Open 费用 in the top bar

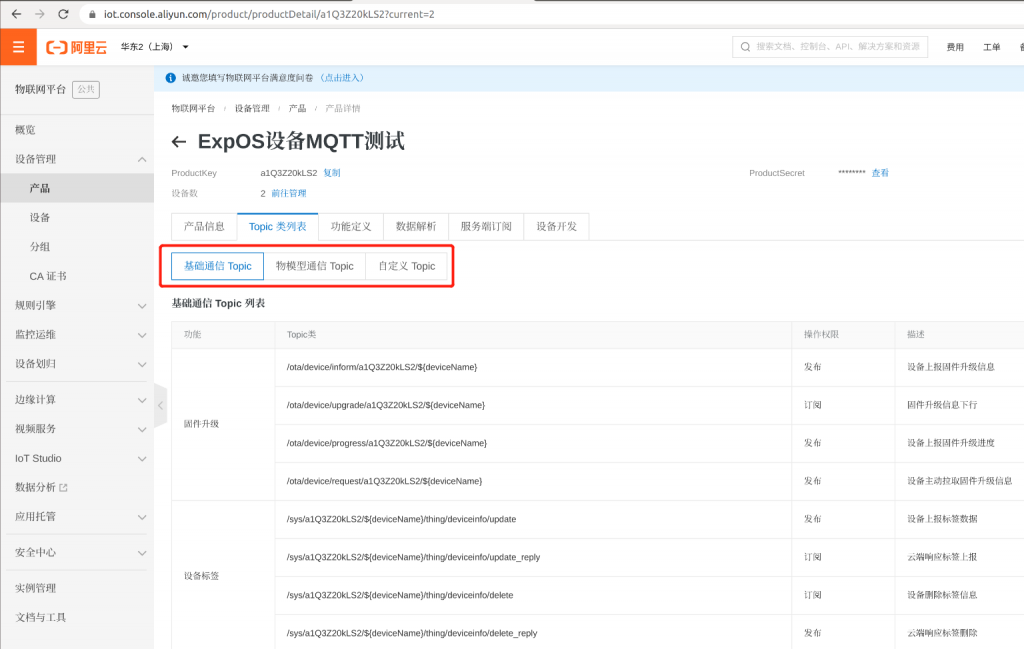click(955, 47)
